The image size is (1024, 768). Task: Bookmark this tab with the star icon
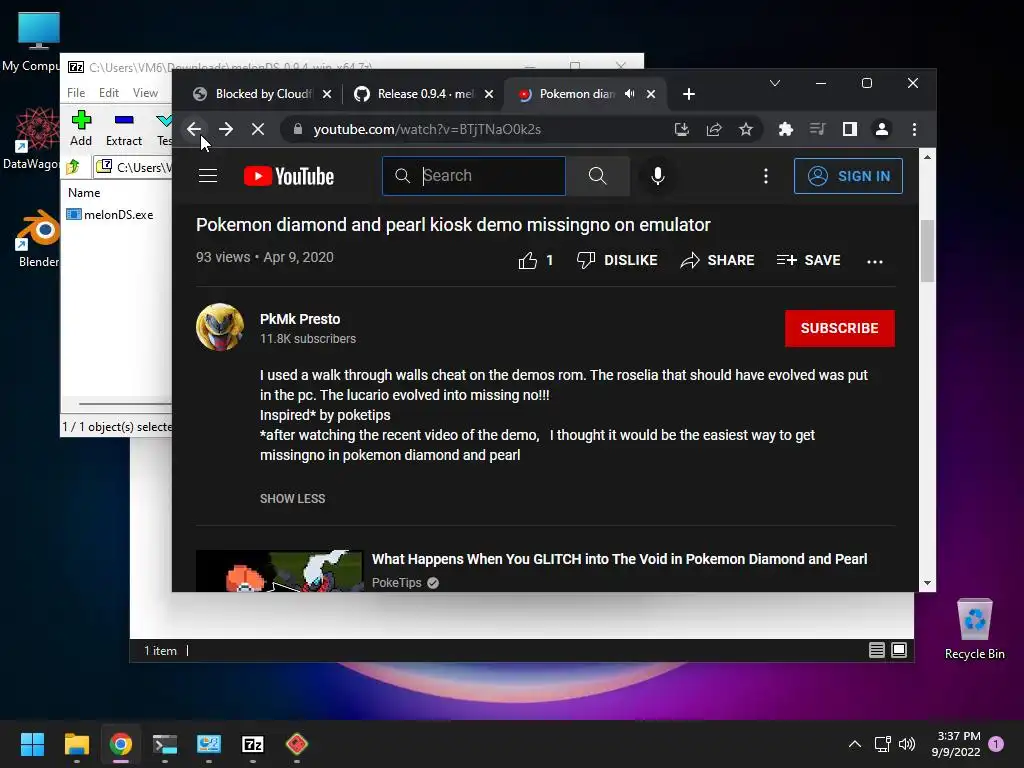point(746,129)
